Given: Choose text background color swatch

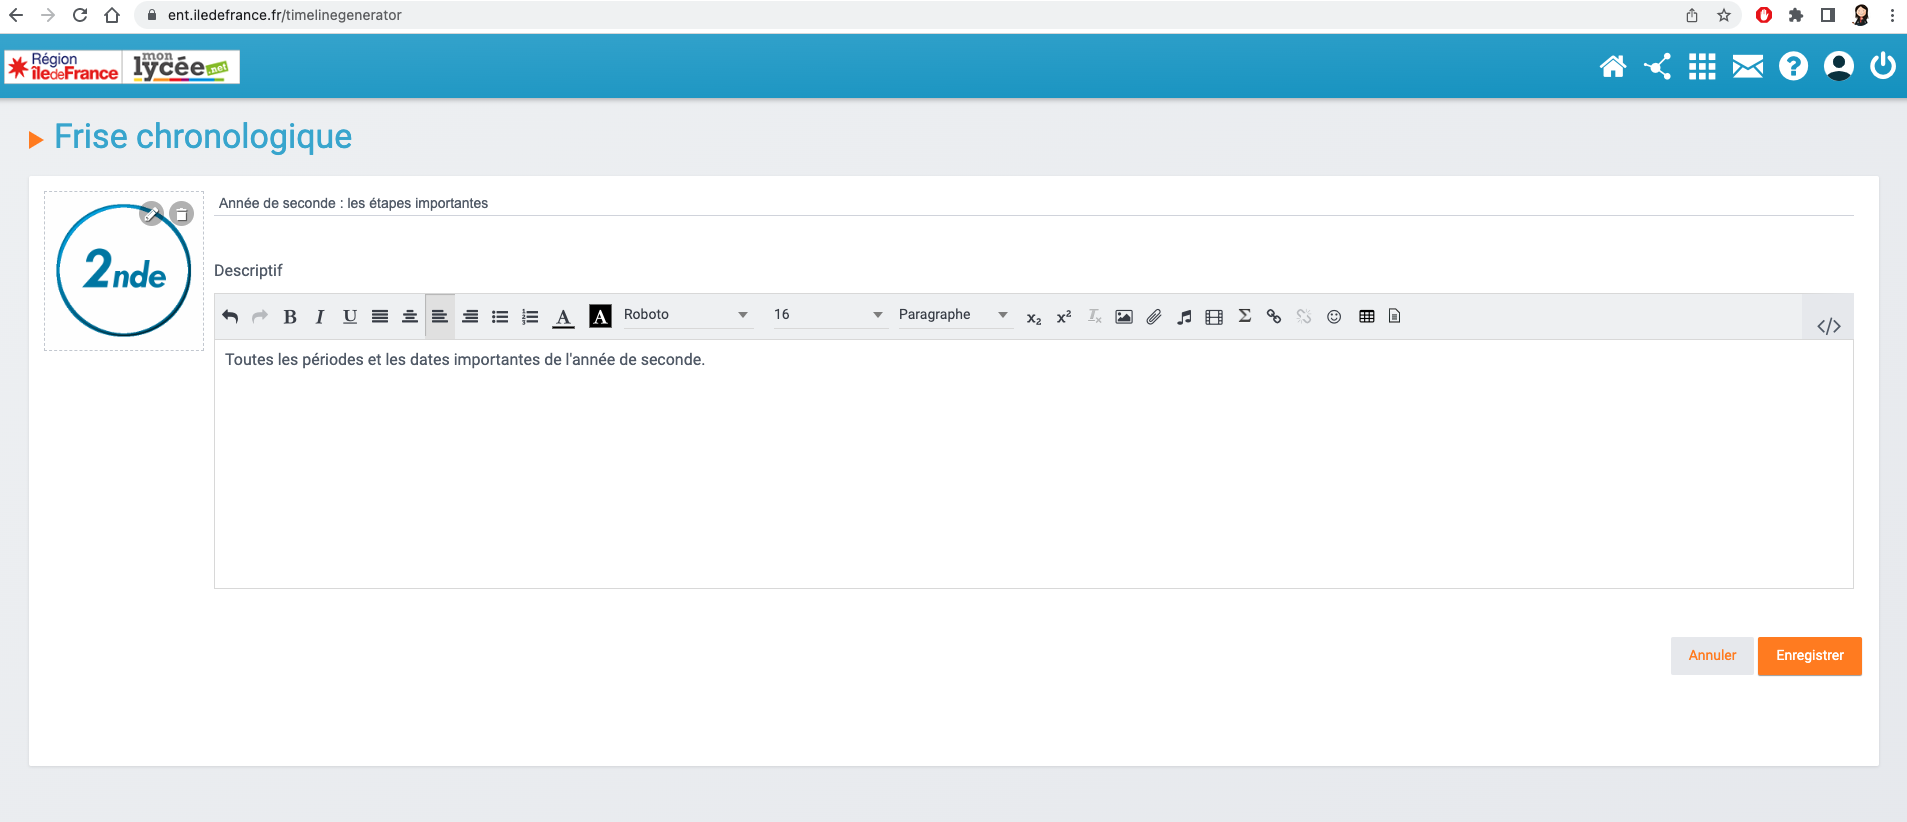Looking at the screenshot, I should tap(600, 317).
